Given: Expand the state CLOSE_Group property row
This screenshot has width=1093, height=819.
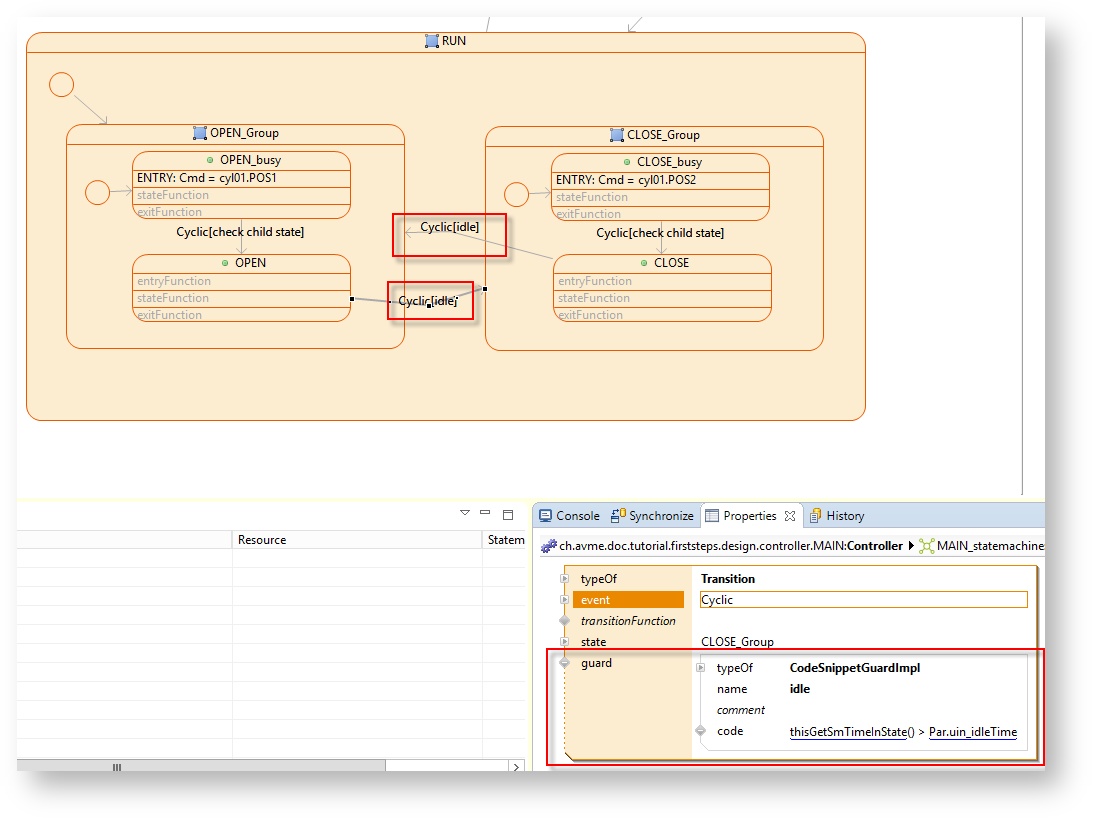Looking at the screenshot, I should coord(565,642).
